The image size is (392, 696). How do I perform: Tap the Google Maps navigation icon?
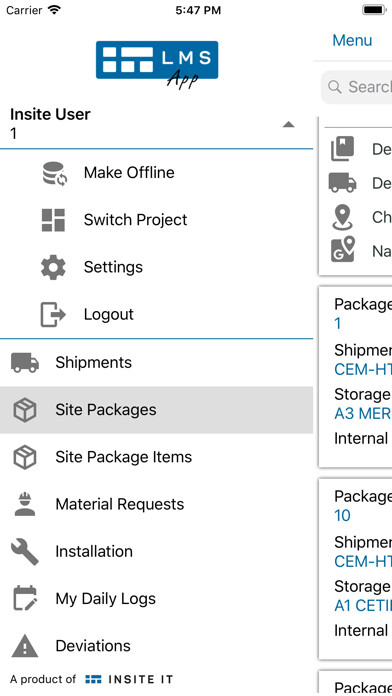[x=342, y=249]
